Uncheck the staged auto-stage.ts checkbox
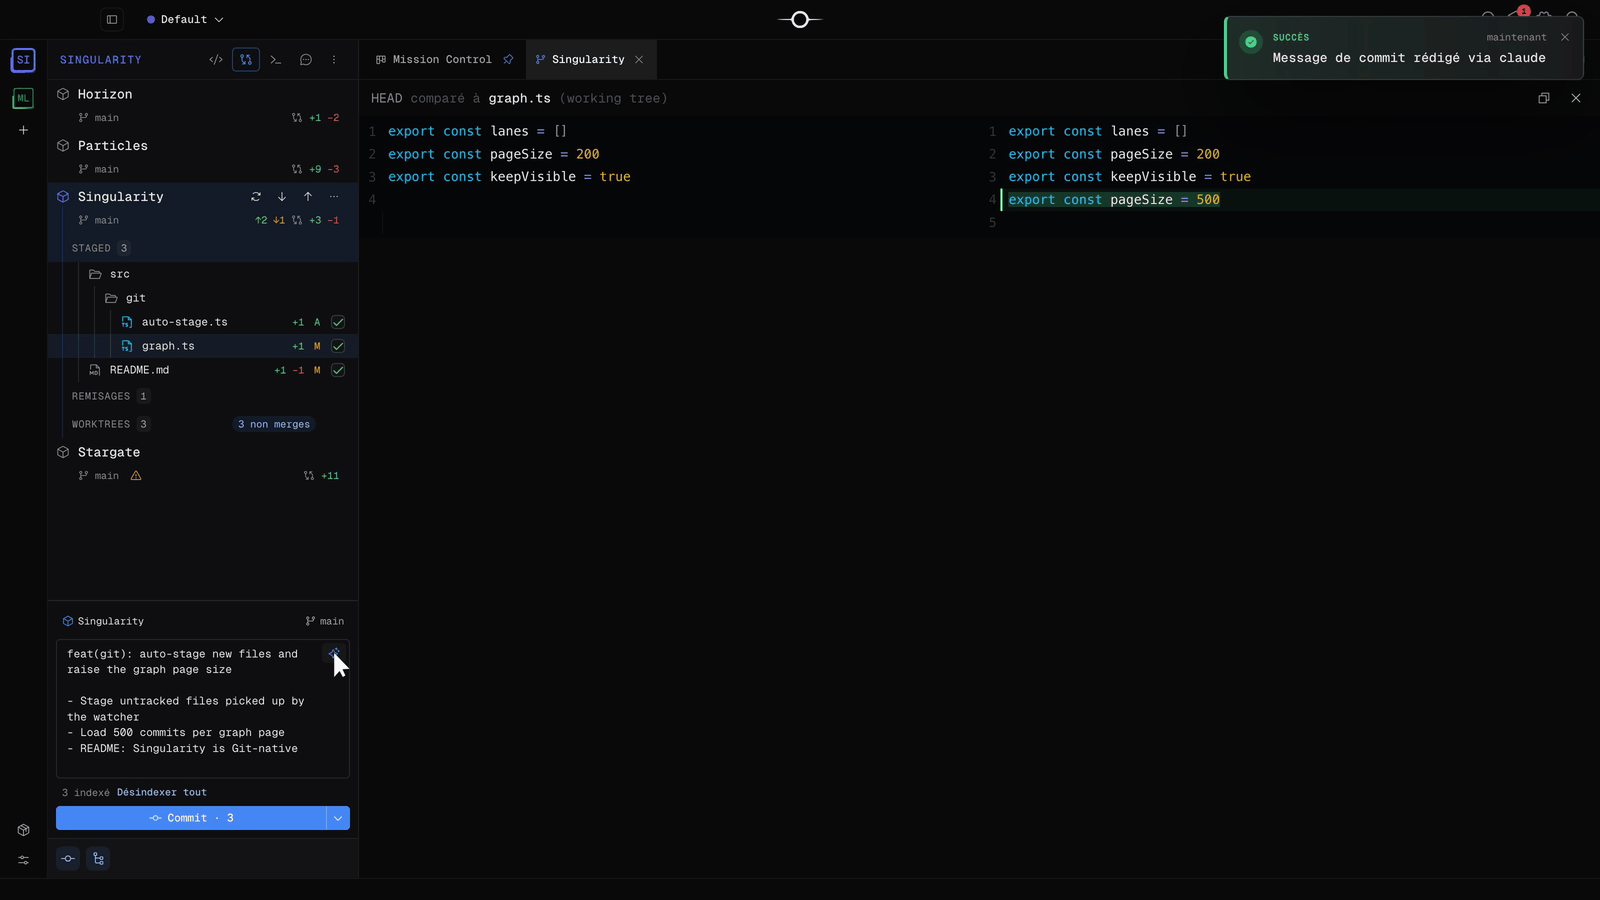Viewport: 1600px width, 900px height. click(x=338, y=322)
